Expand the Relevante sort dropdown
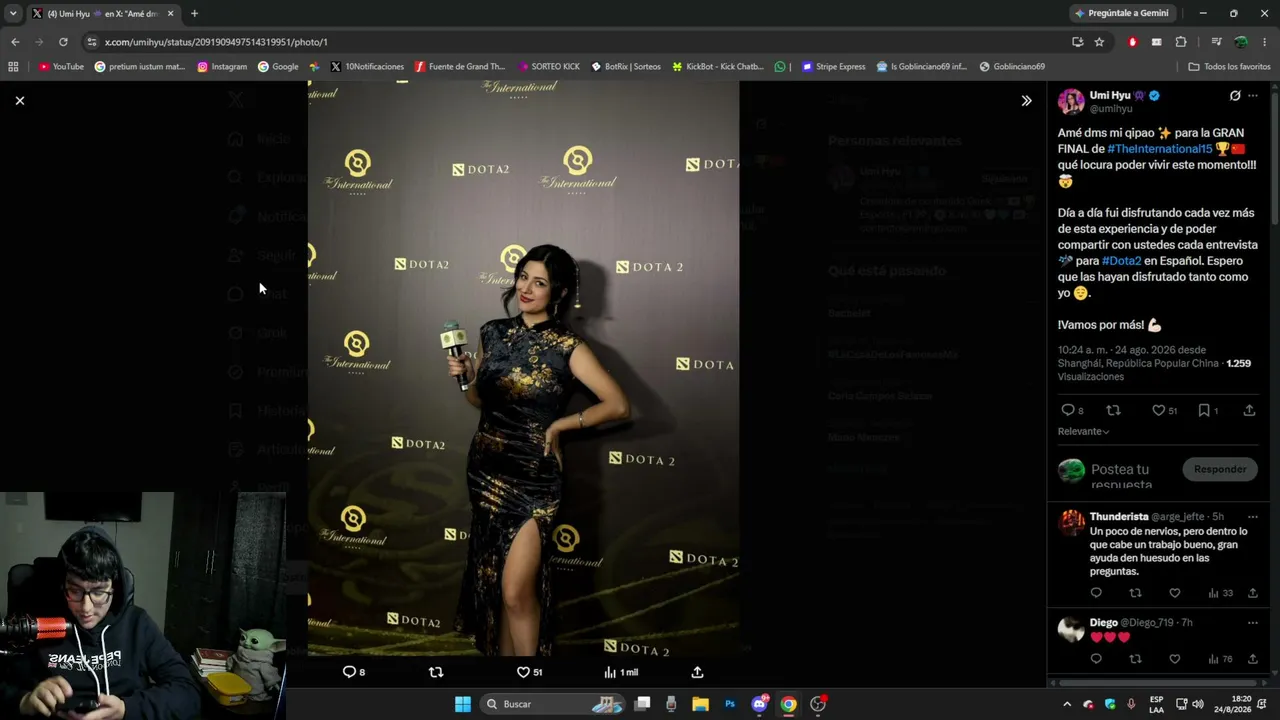The width and height of the screenshot is (1280, 720). tap(1084, 431)
